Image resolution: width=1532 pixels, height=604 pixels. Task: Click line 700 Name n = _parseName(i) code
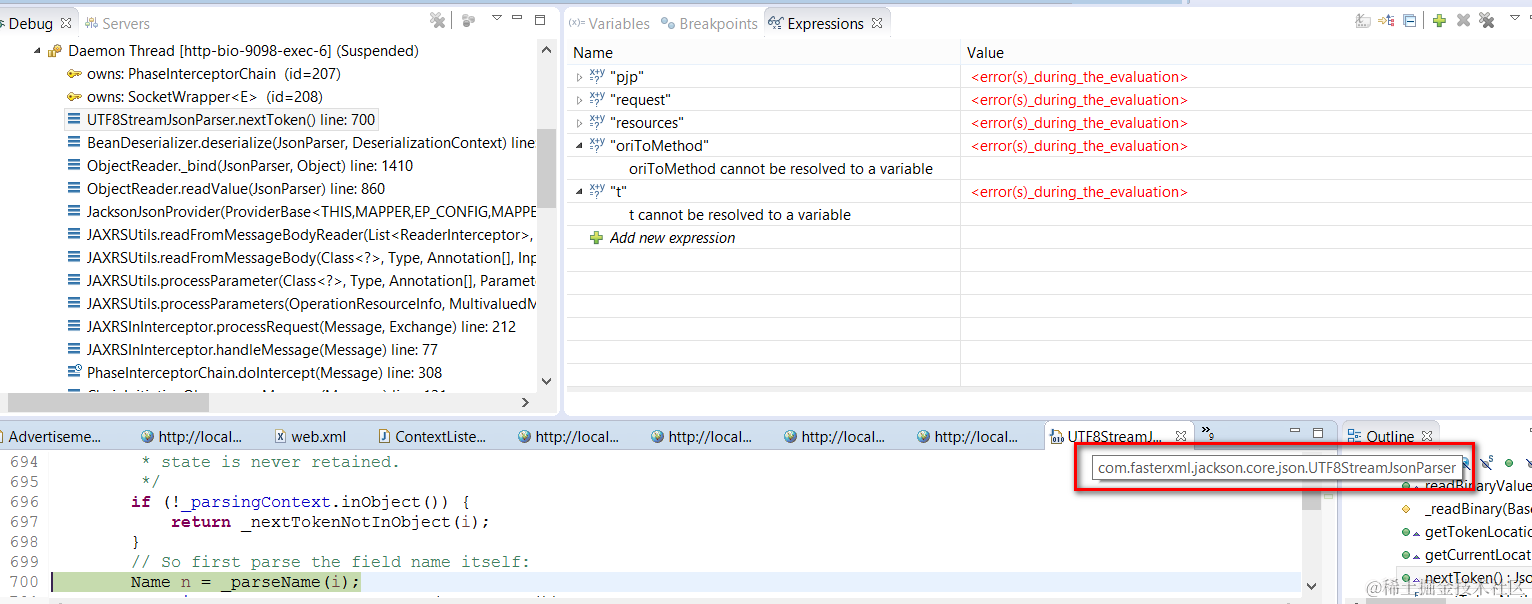click(x=245, y=582)
